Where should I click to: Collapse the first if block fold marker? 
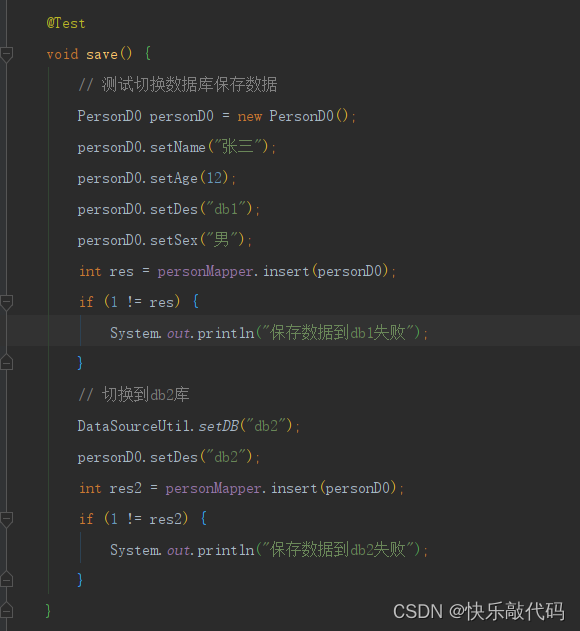[x=6, y=303]
